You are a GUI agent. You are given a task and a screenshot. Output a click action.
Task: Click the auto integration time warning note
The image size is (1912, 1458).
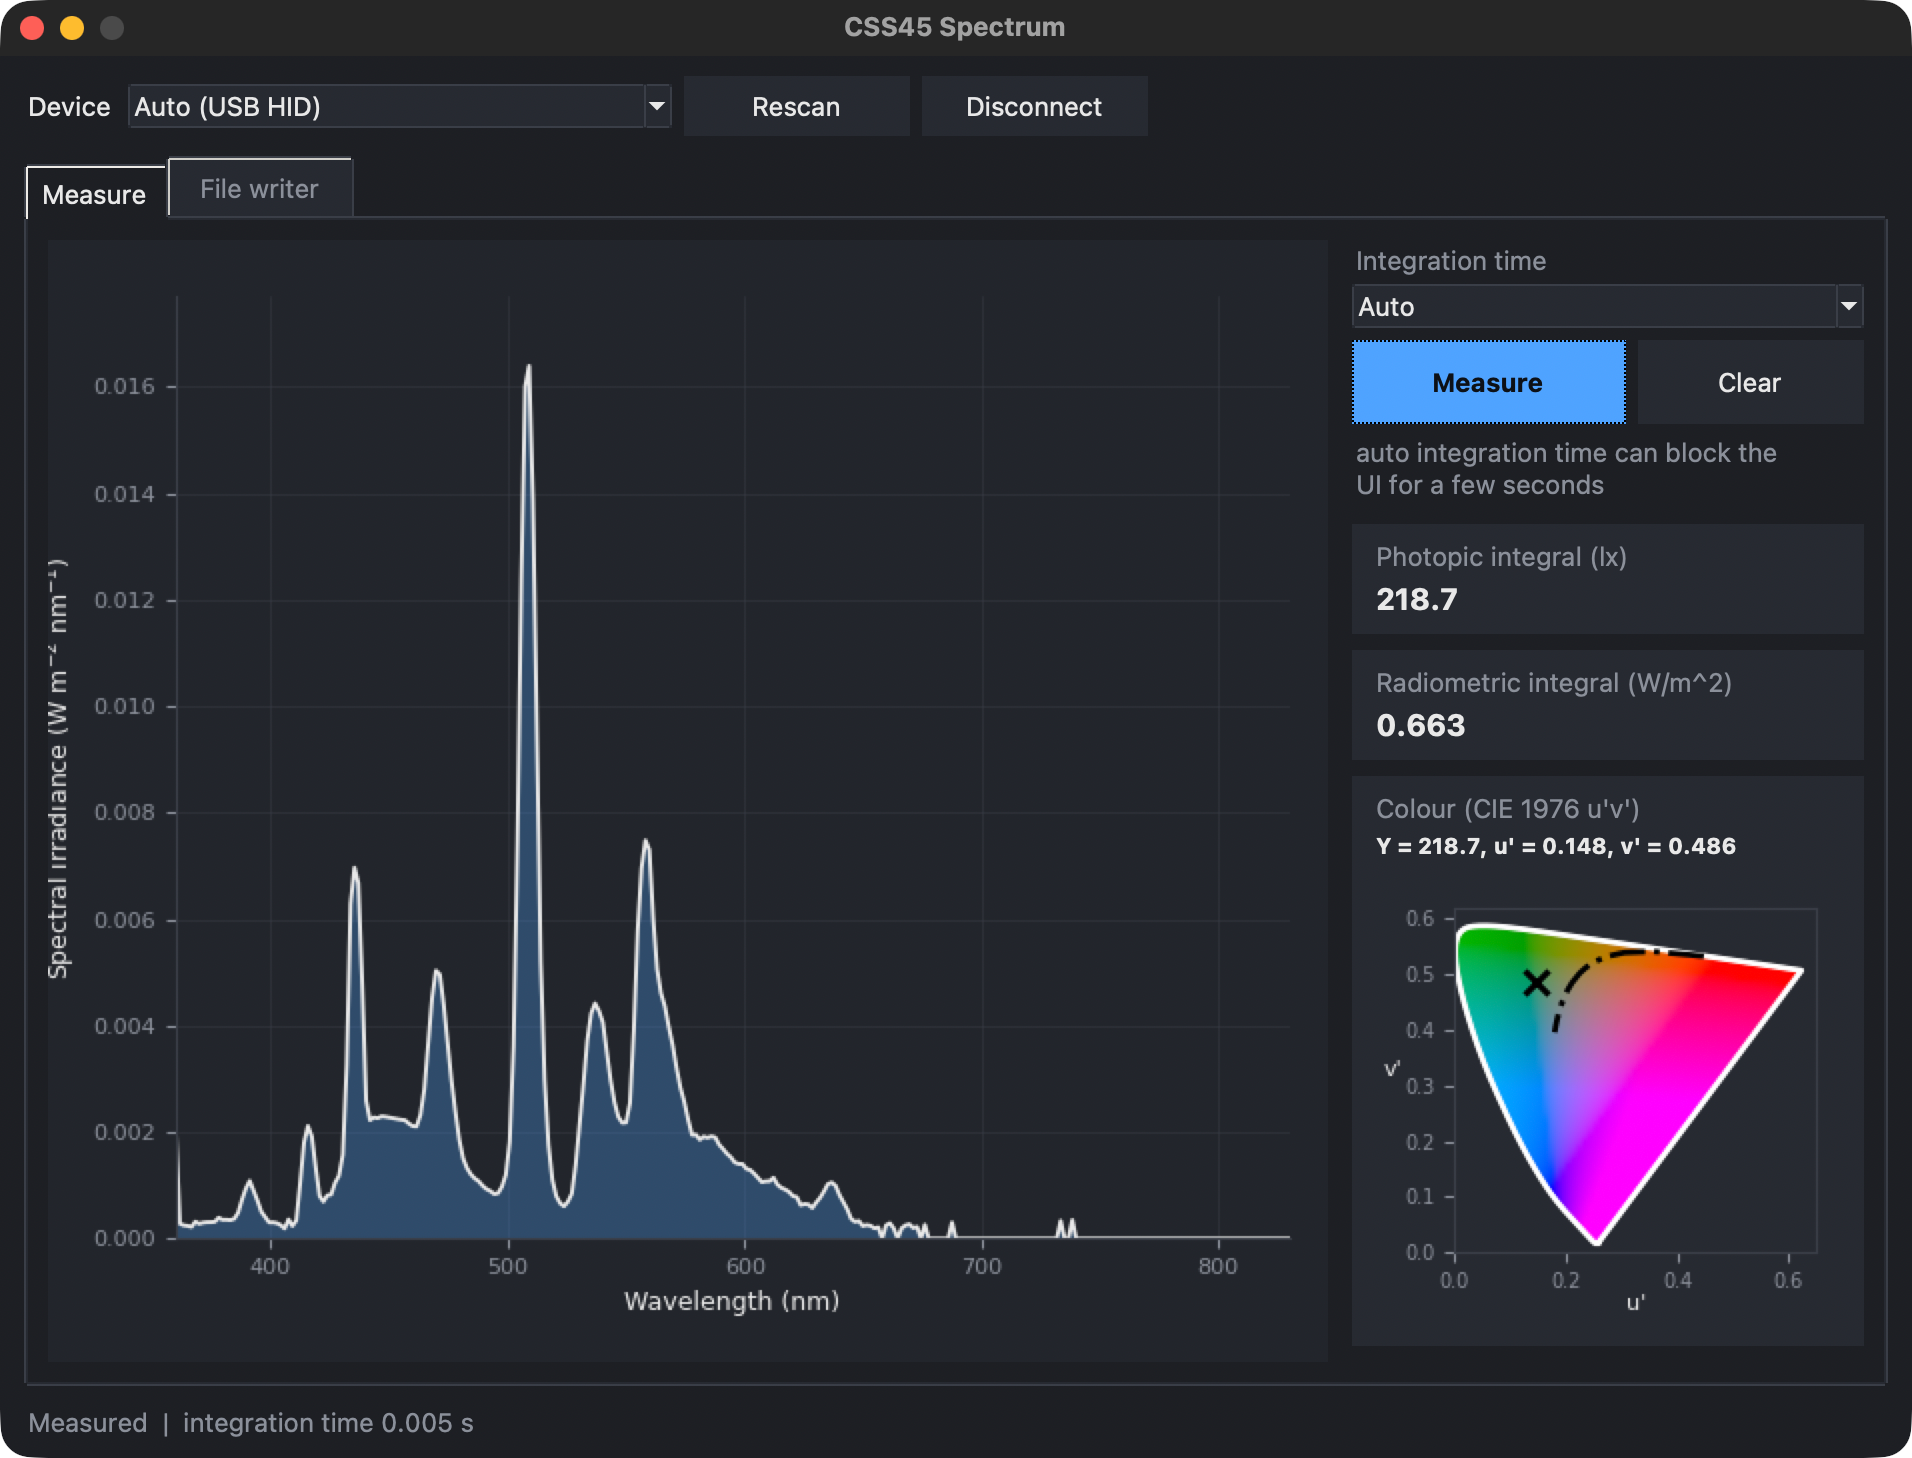[1566, 469]
